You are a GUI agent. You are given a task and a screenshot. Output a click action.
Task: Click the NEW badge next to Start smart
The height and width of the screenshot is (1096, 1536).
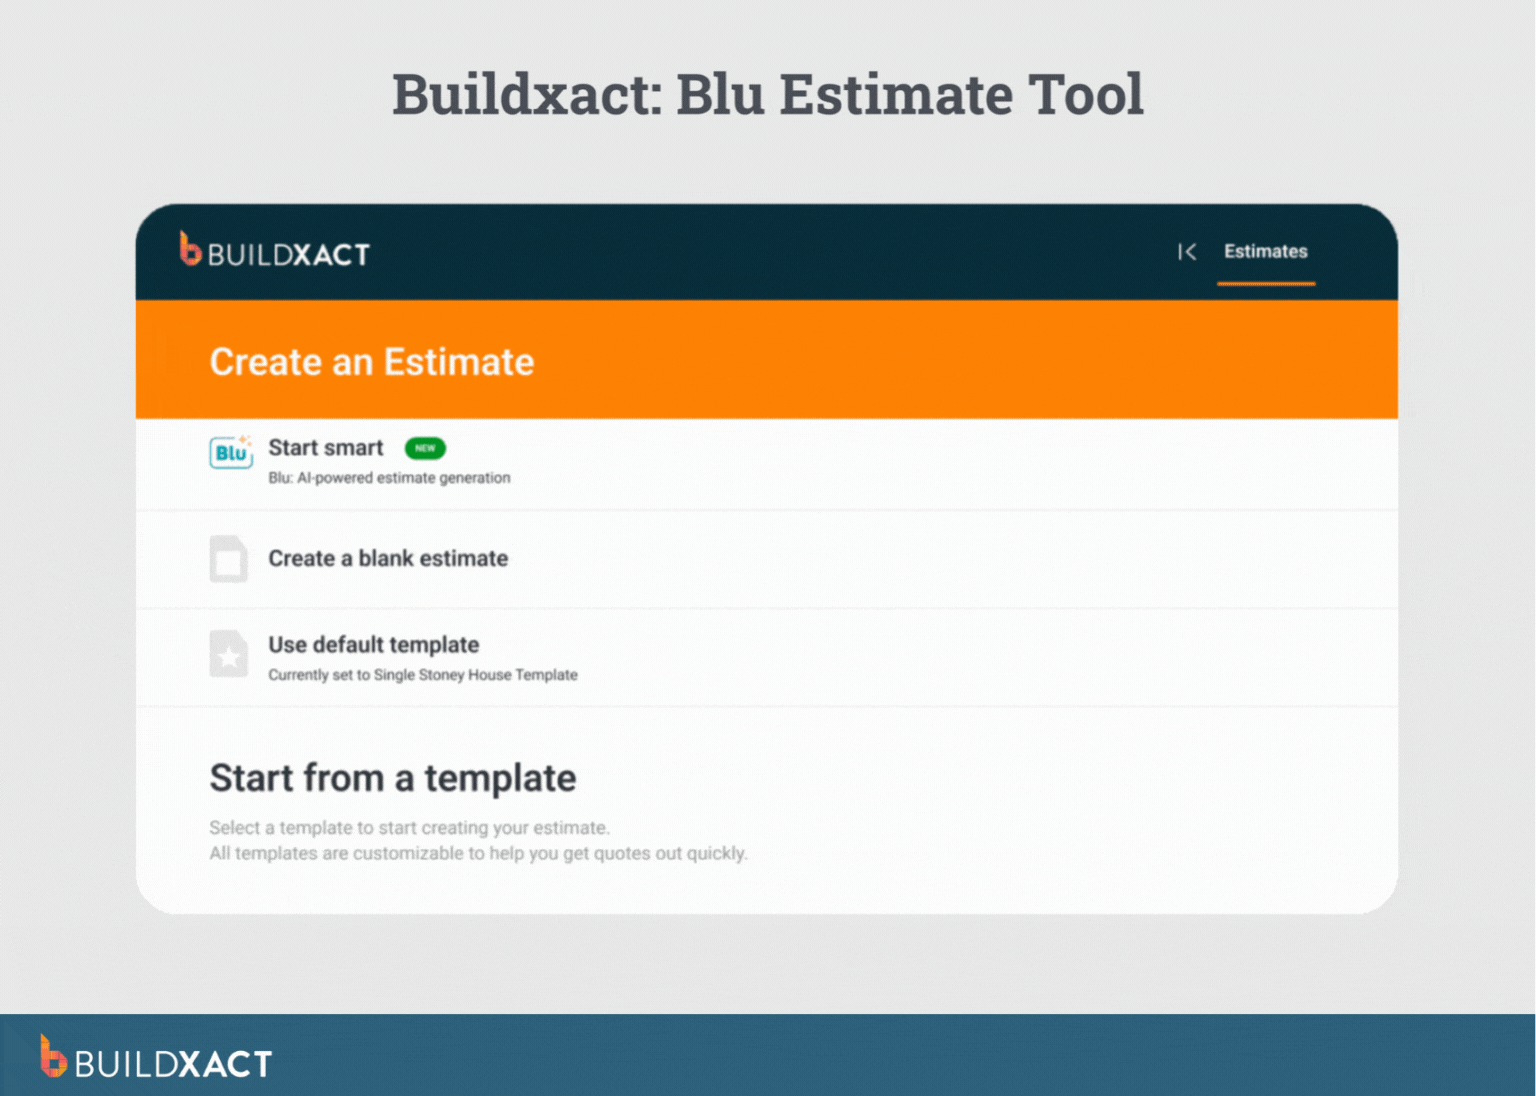[x=425, y=448]
